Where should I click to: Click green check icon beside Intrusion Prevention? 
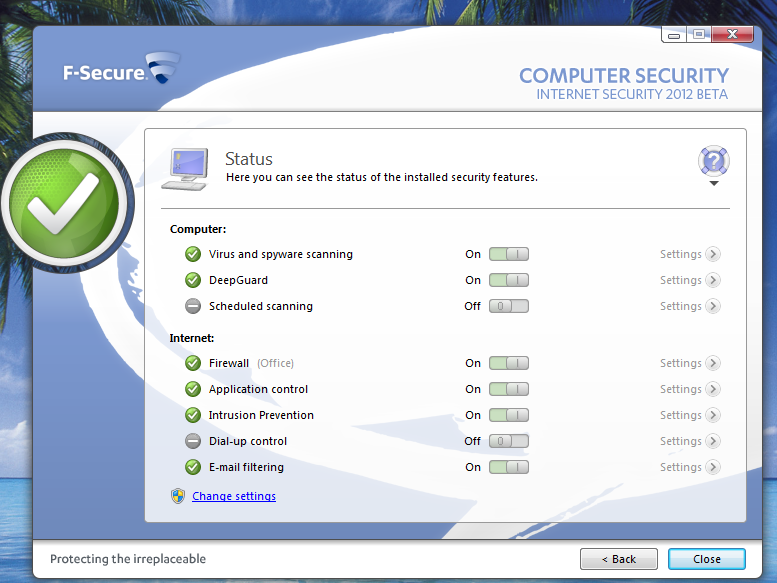193,415
